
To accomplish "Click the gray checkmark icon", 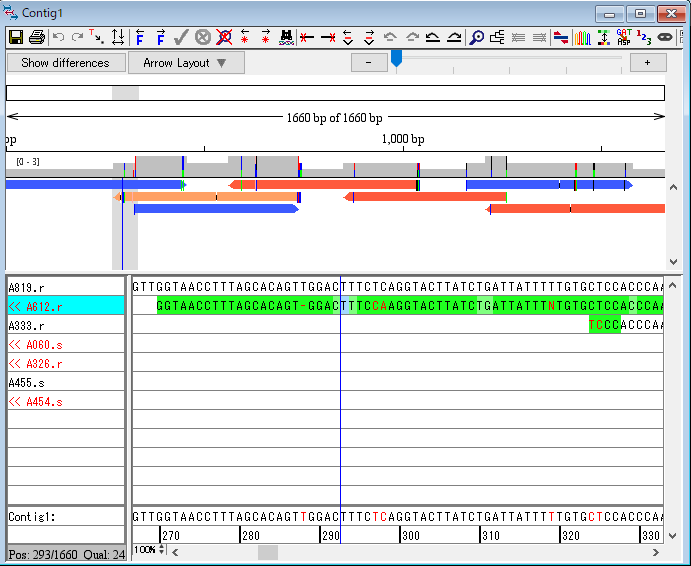I will 181,37.
